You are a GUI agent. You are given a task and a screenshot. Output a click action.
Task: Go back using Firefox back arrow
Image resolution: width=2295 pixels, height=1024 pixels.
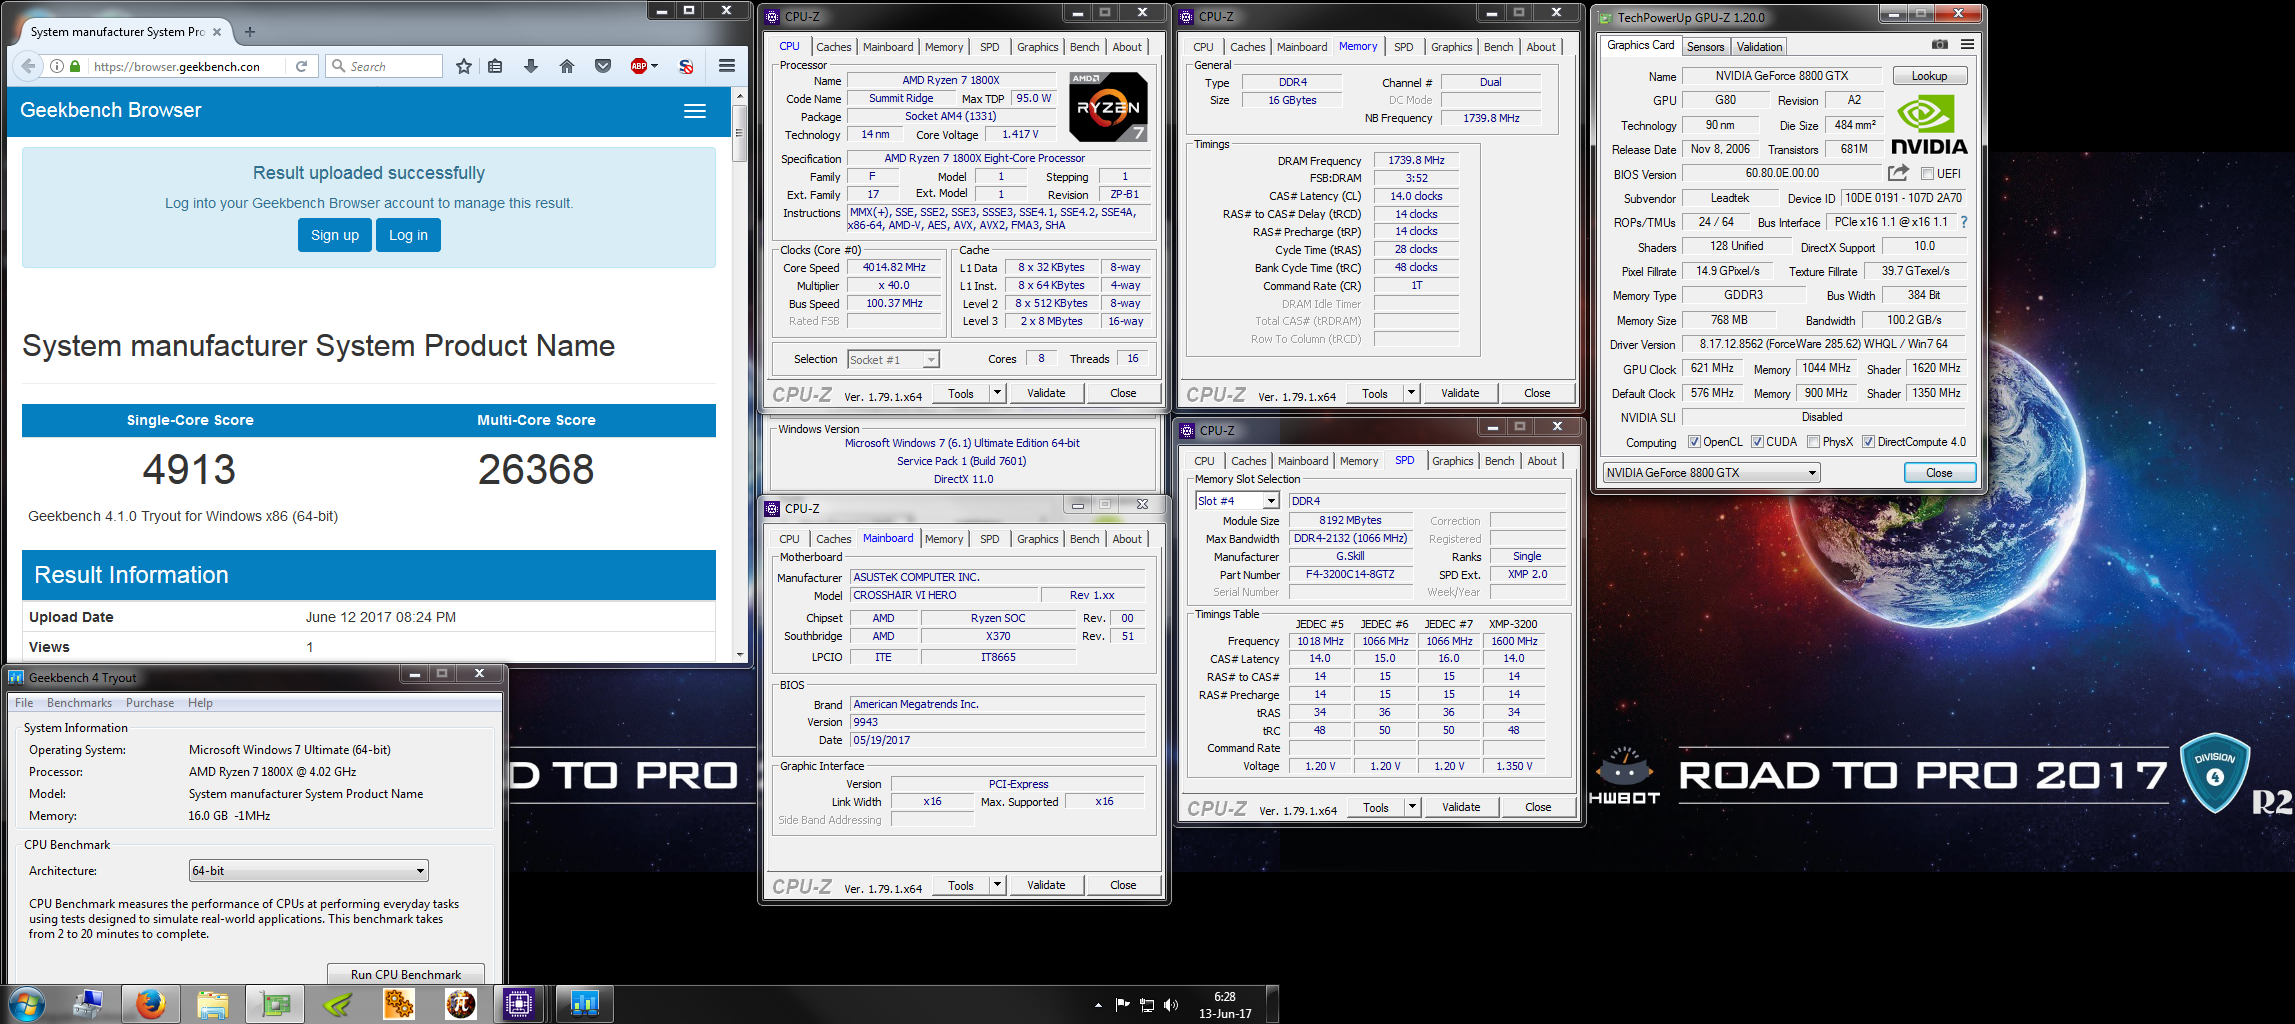[x=27, y=66]
